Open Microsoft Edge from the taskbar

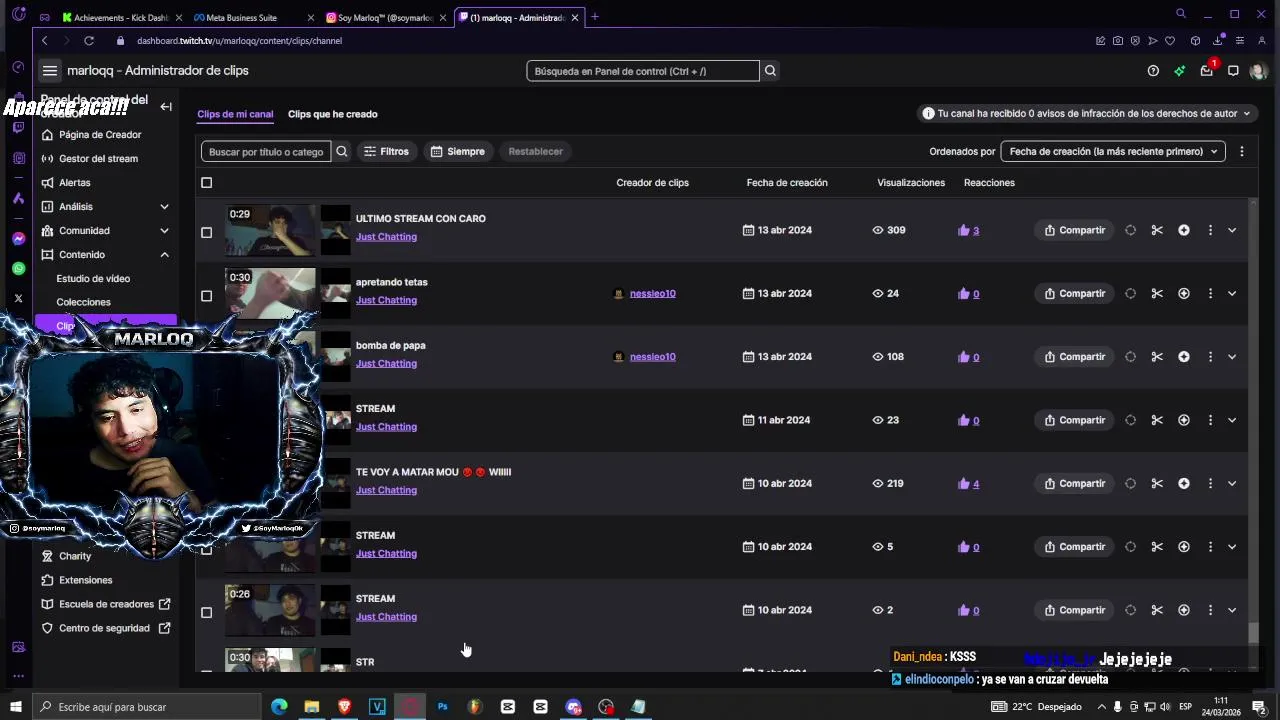click(x=279, y=707)
